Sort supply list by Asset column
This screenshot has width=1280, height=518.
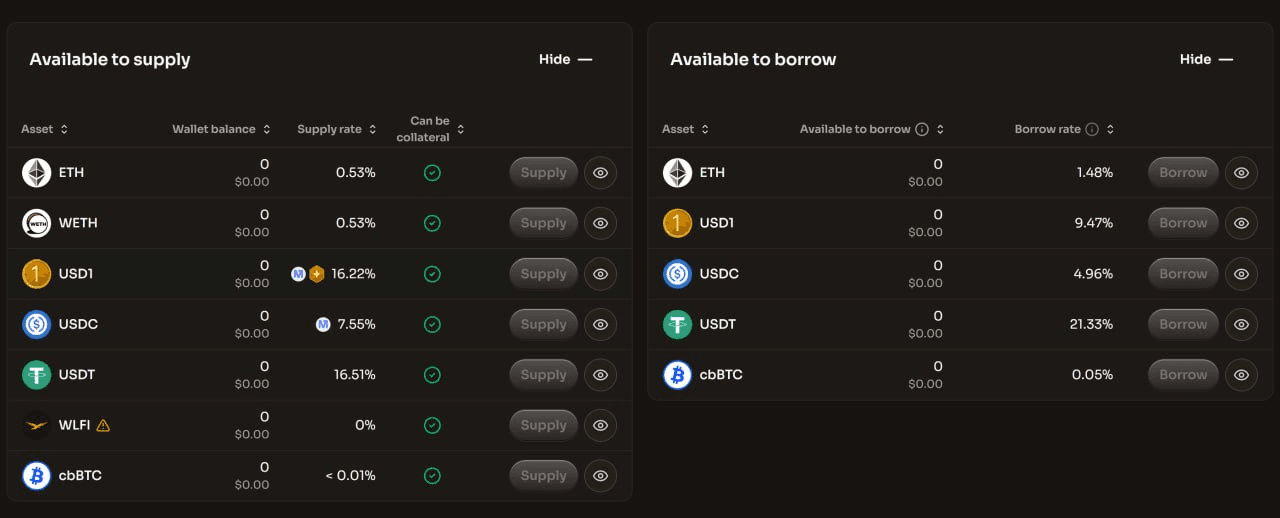pyautogui.click(x=45, y=129)
